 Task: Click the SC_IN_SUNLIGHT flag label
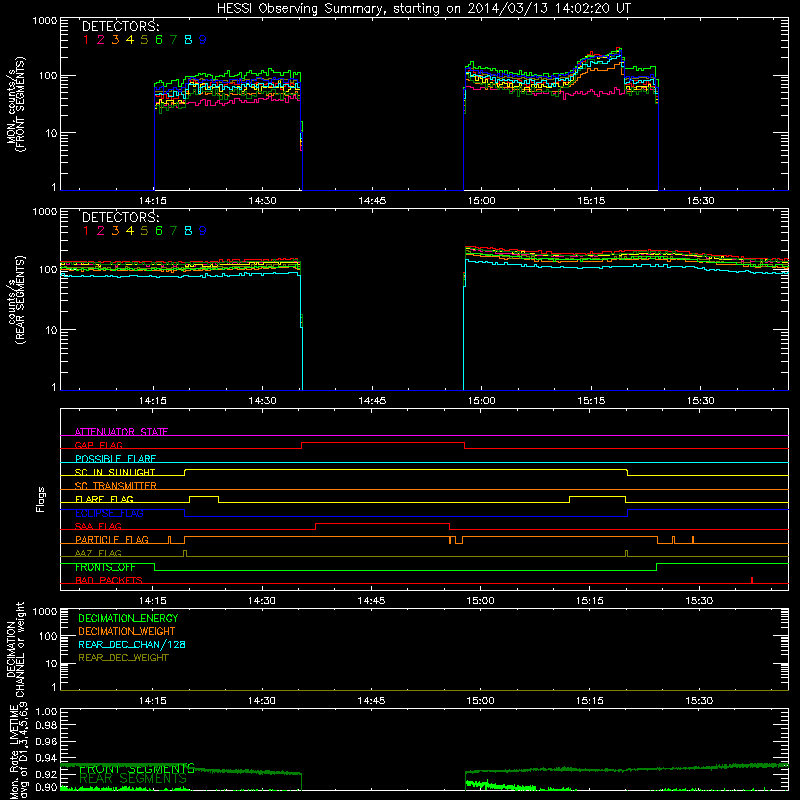(x=115, y=472)
